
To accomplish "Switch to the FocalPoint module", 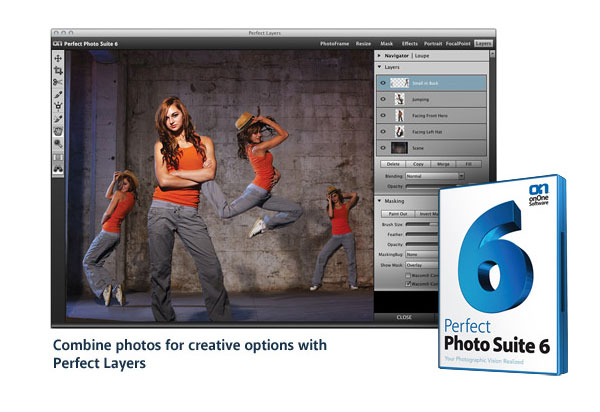I will coord(458,44).
